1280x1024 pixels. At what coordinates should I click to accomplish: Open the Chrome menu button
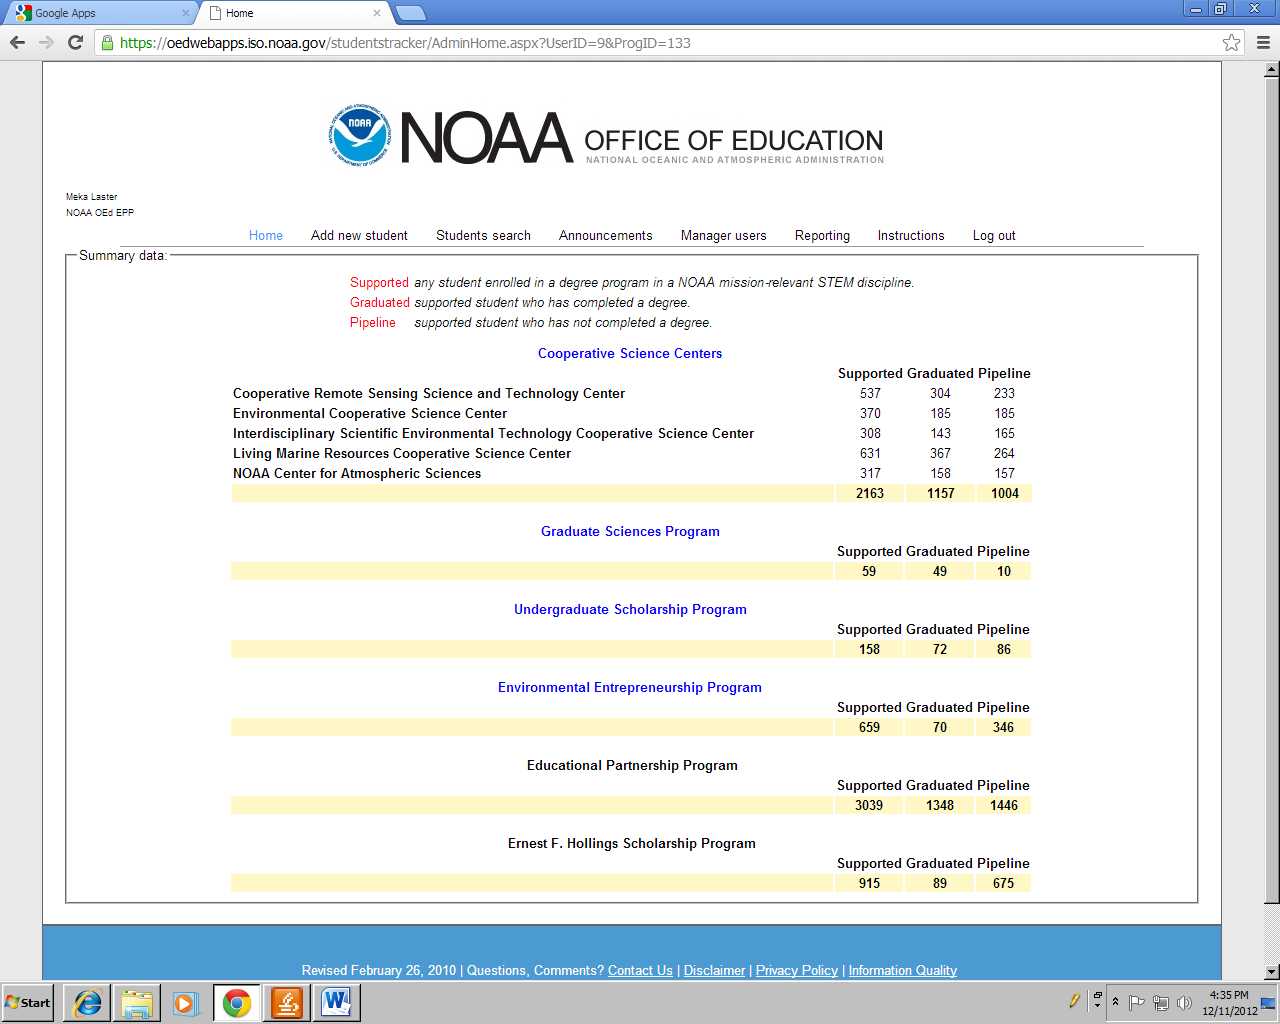tap(1263, 43)
